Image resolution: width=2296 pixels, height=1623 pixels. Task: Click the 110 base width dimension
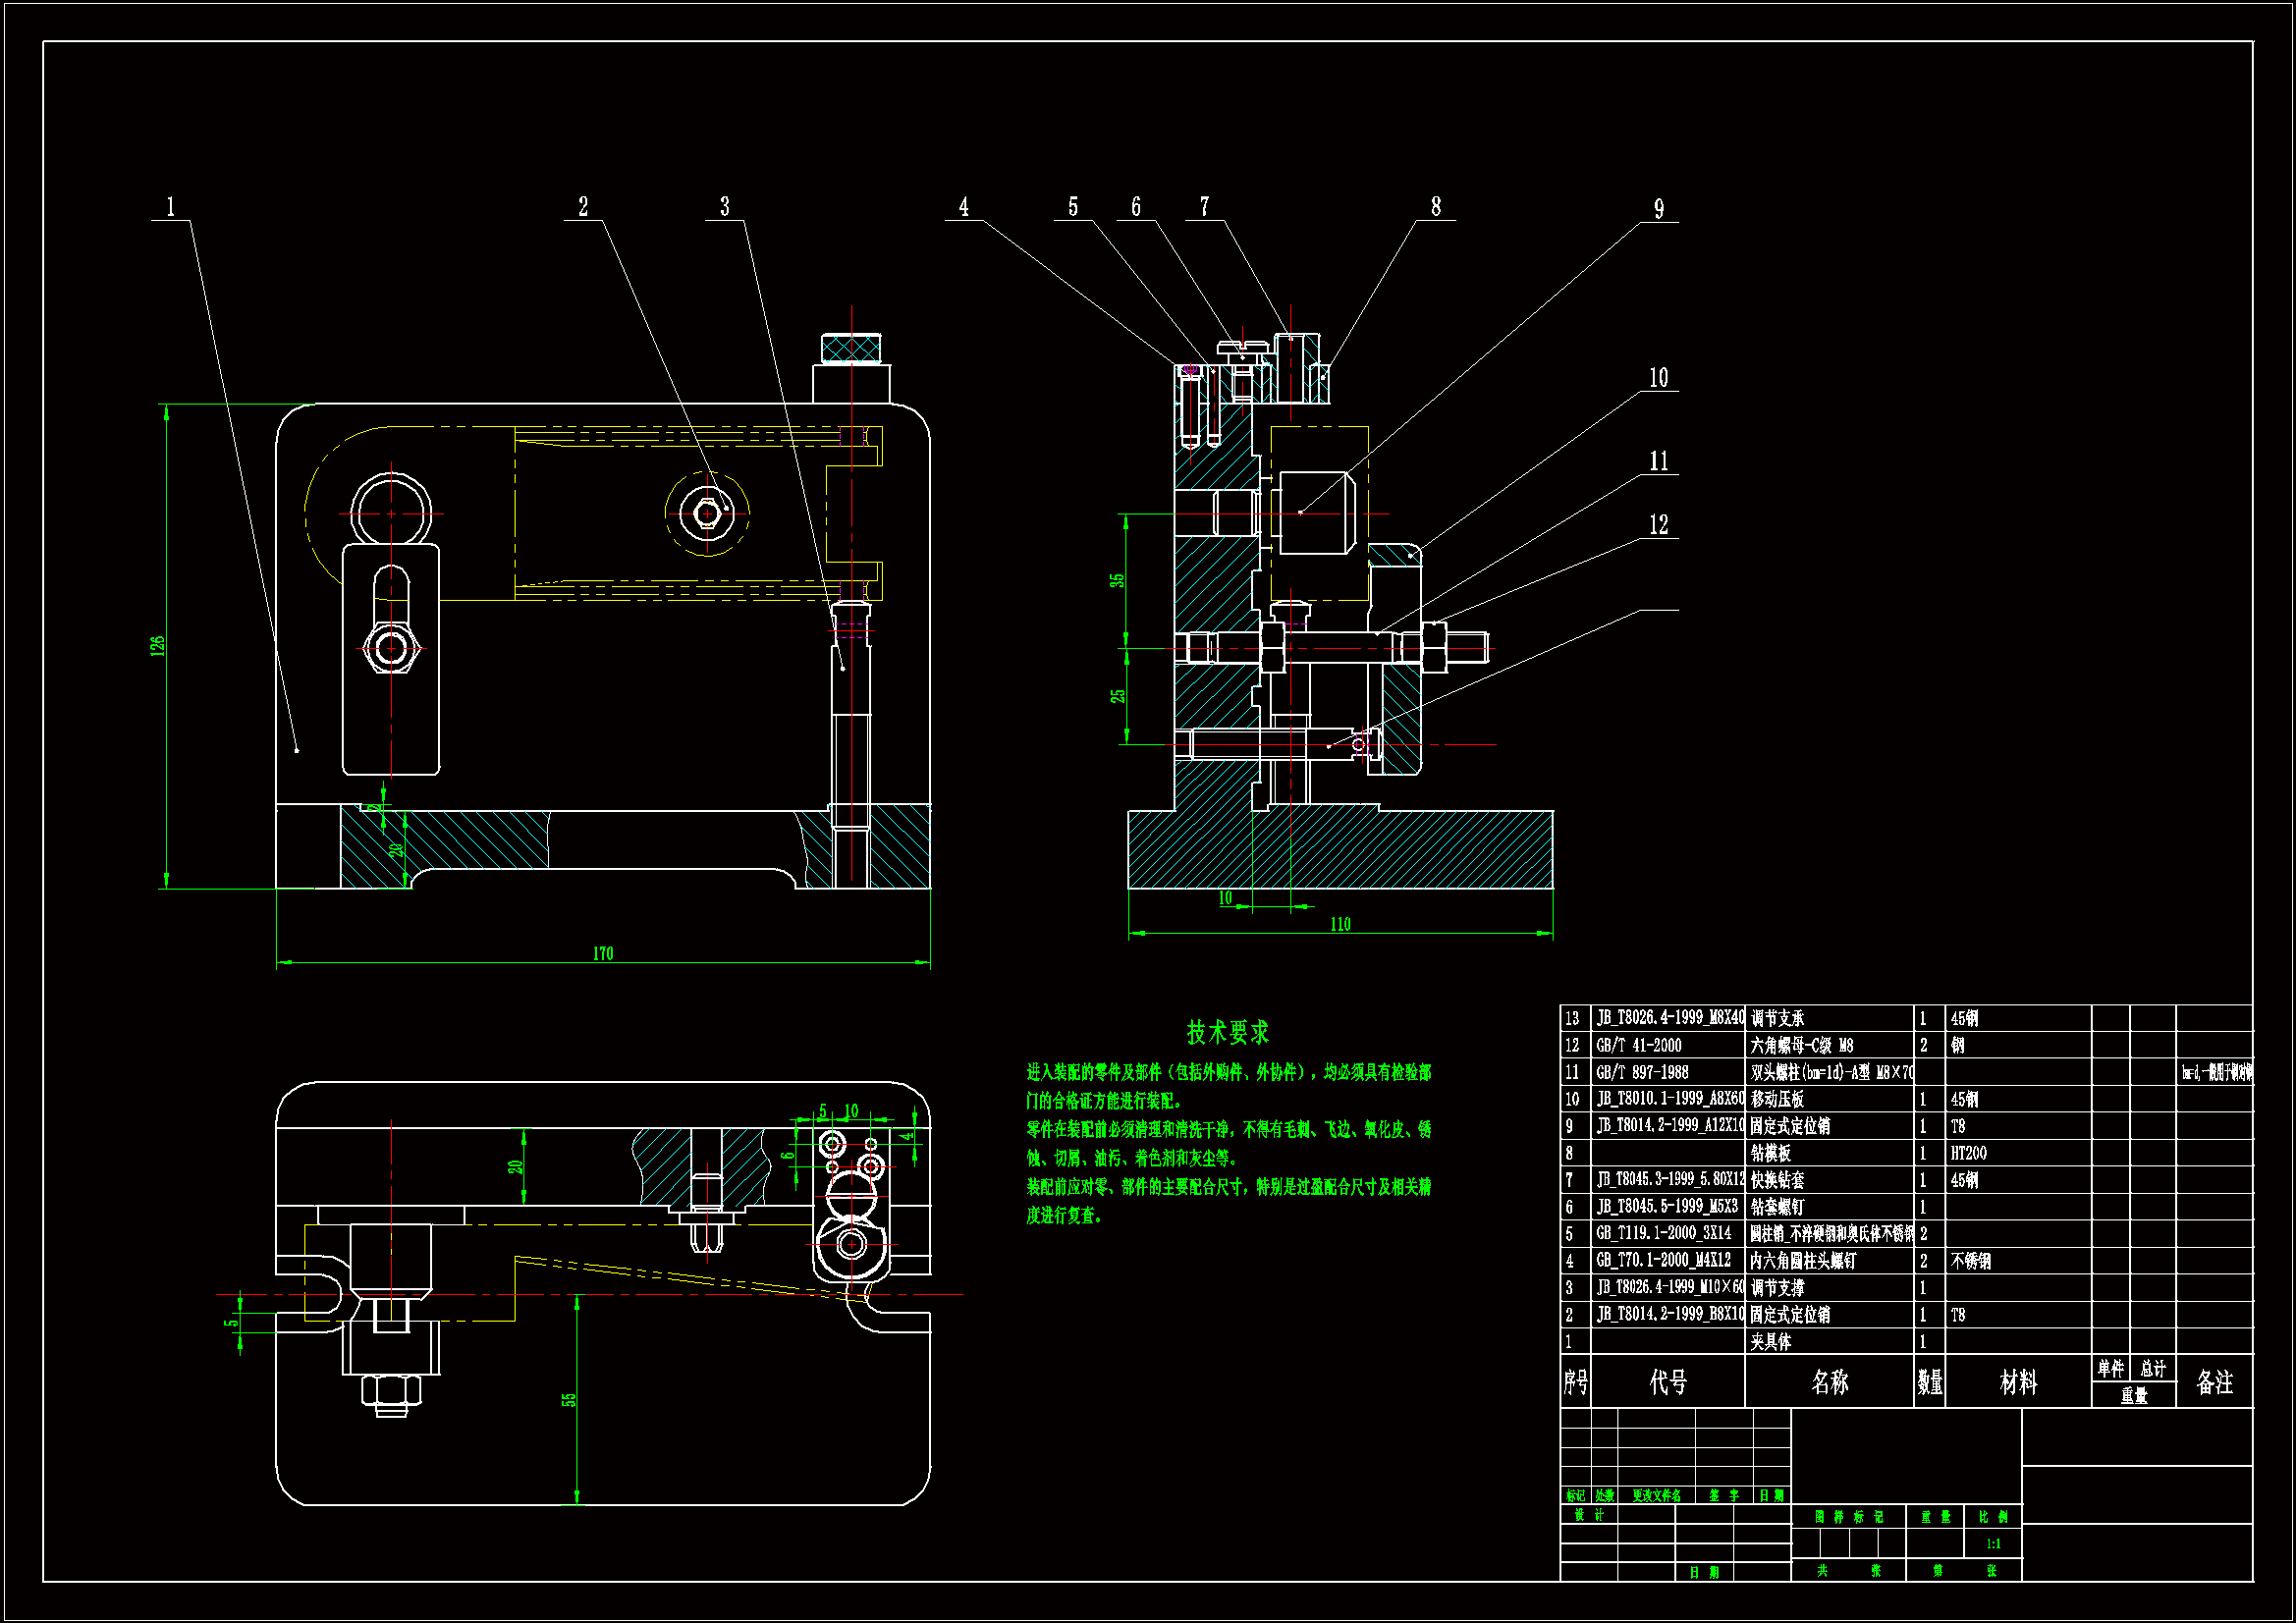(x=1340, y=924)
